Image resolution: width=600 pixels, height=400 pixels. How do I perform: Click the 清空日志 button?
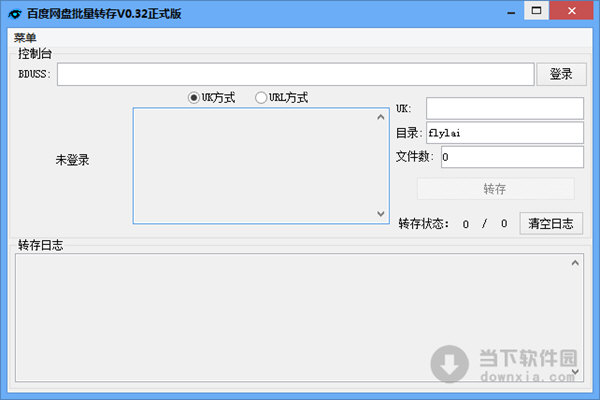(551, 223)
